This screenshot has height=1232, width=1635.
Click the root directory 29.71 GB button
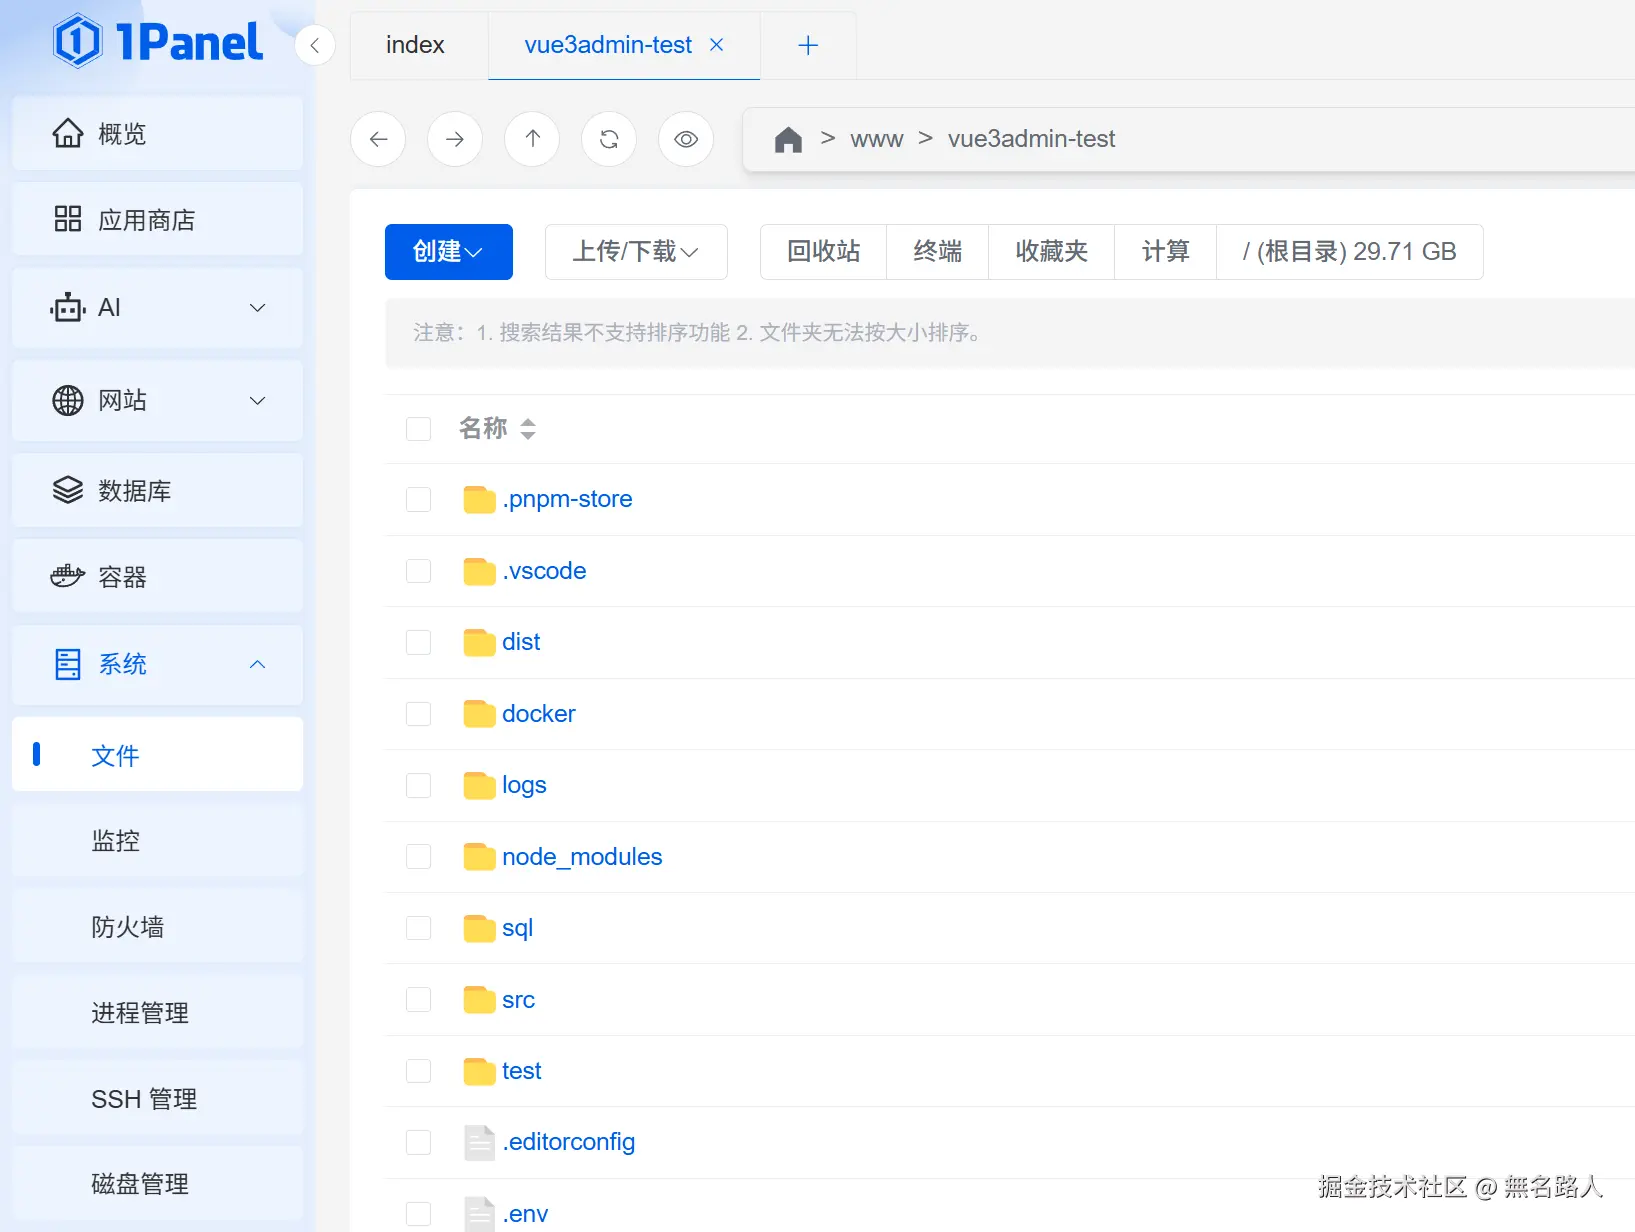1350,252
